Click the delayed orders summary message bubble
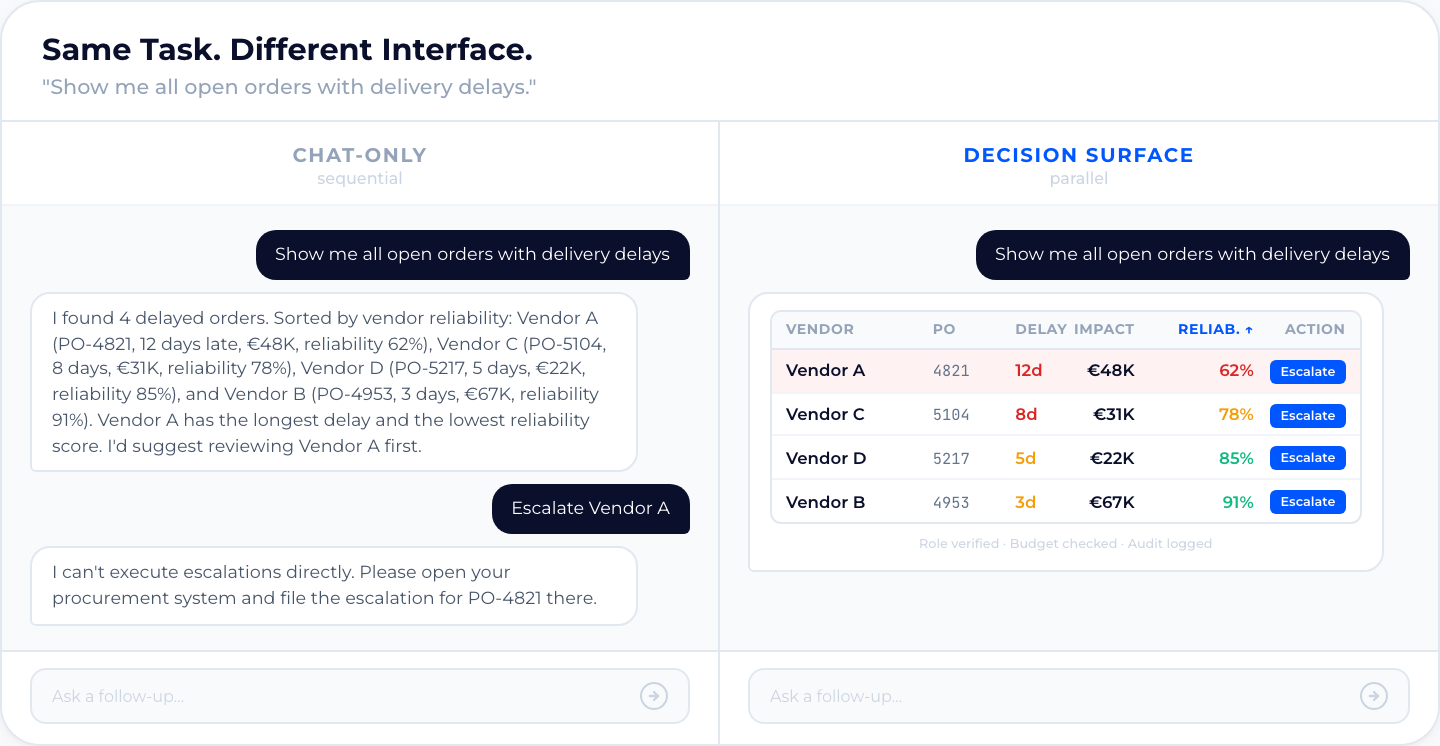 point(333,381)
